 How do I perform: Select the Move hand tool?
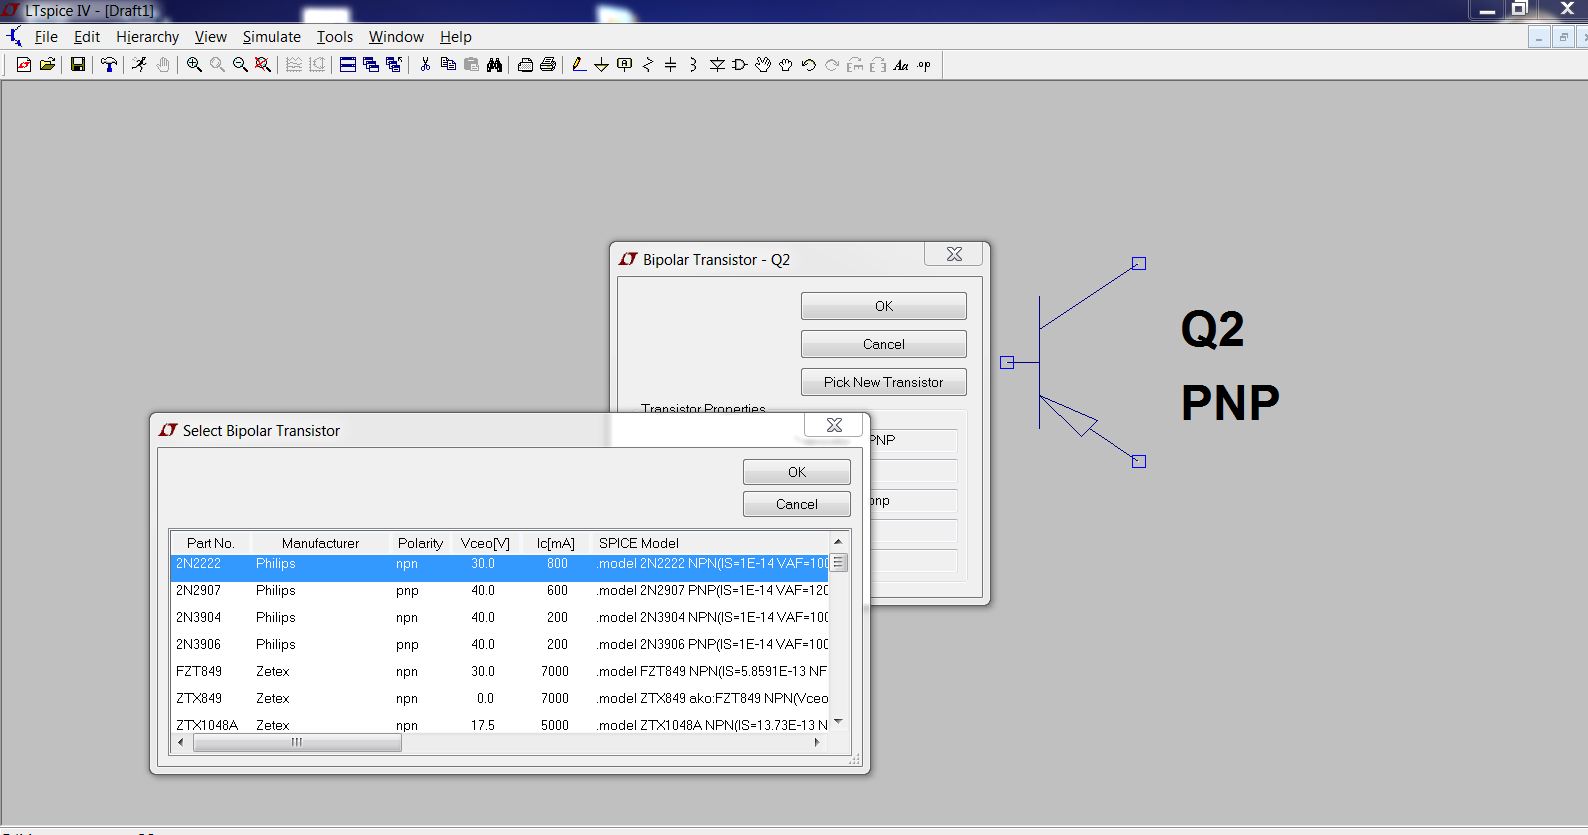[763, 65]
